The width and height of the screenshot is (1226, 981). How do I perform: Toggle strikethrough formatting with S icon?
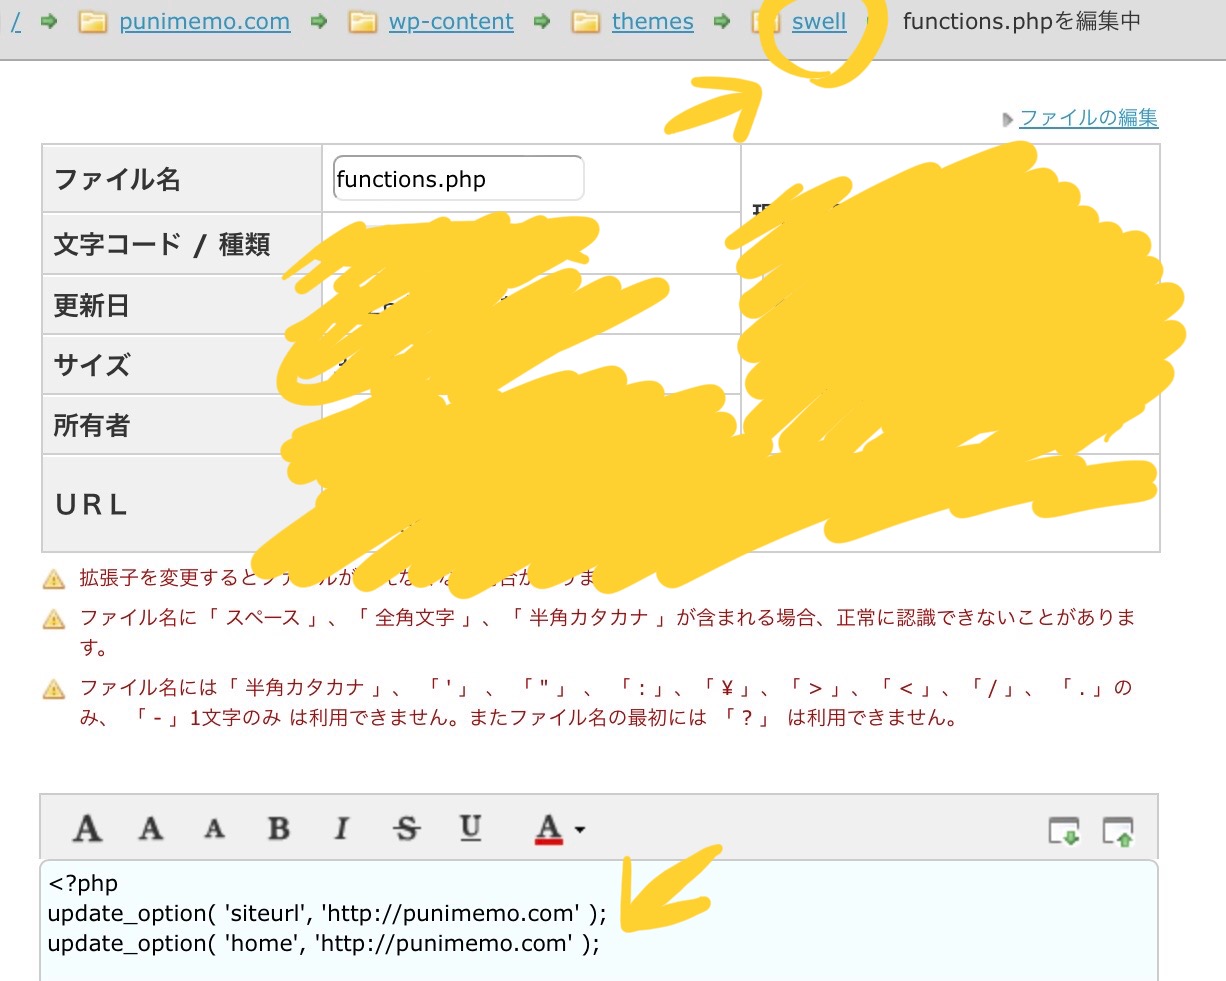pyautogui.click(x=406, y=828)
